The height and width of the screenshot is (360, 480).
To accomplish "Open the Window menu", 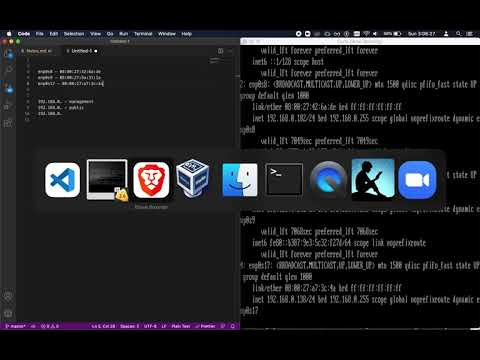I will click(x=167, y=34).
